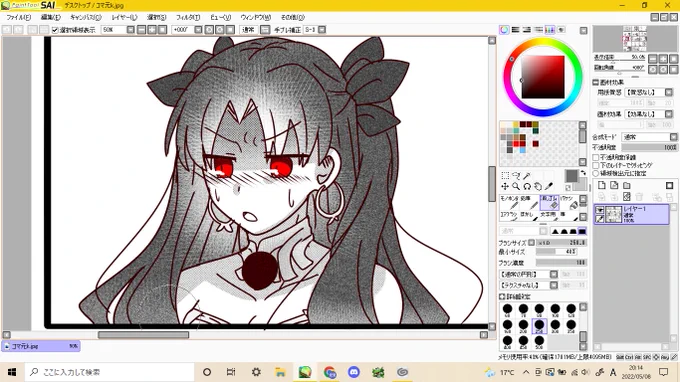Open File Explorer from the taskbar
Image resolution: width=680 pixels, height=382 pixels.
pyautogui.click(x=281, y=372)
